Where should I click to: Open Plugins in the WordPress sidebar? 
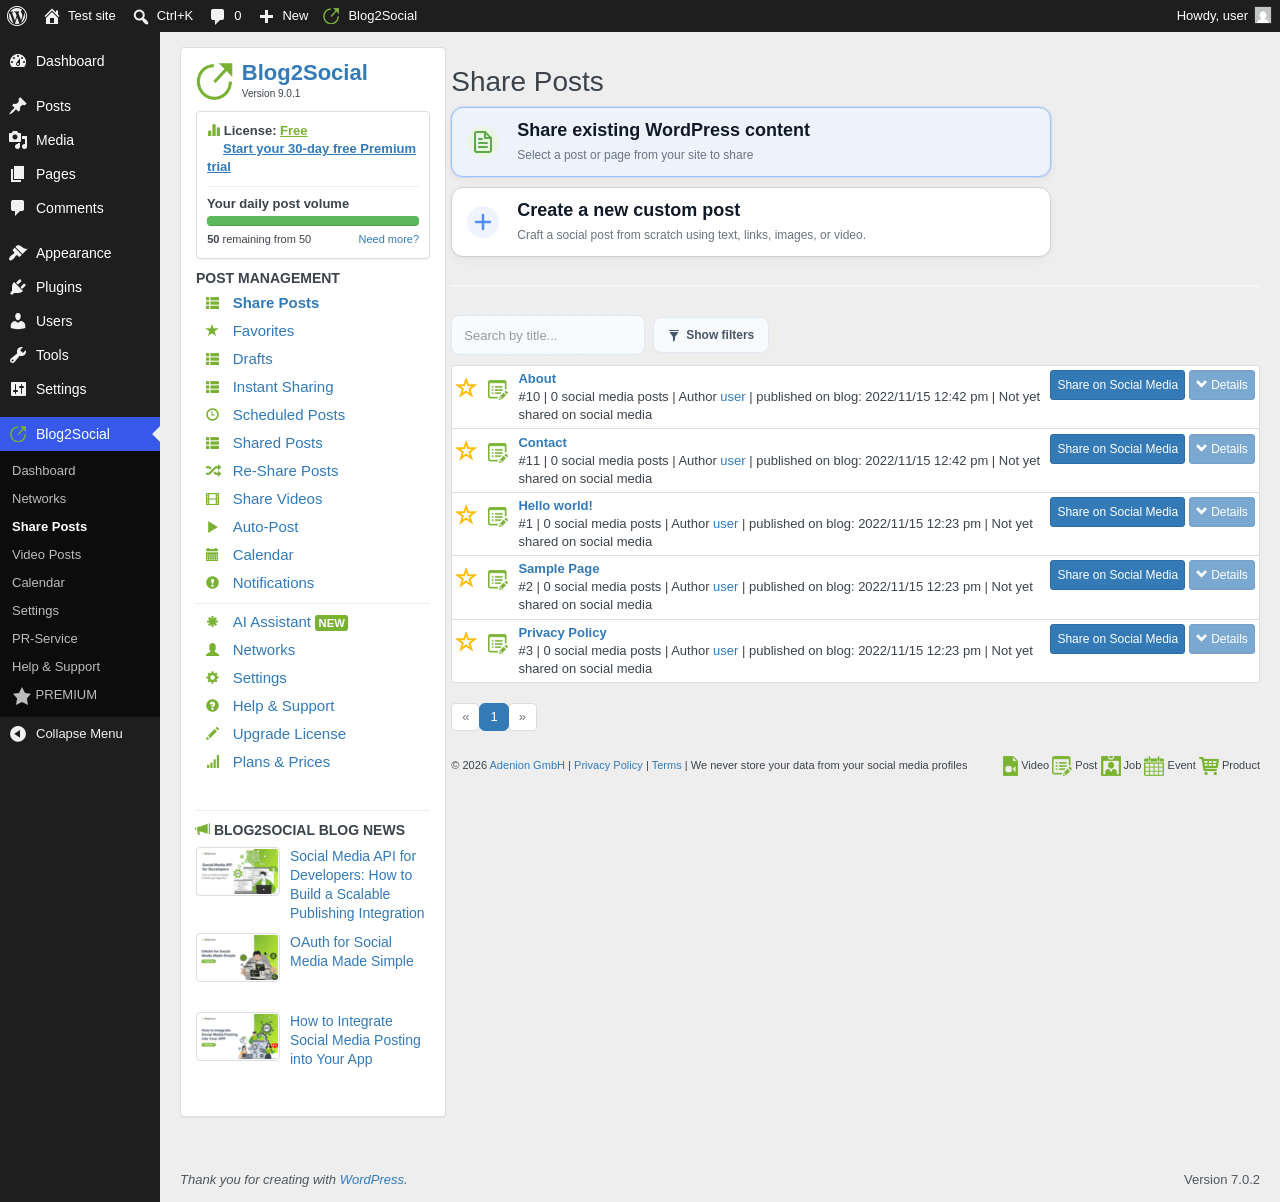pyautogui.click(x=80, y=287)
